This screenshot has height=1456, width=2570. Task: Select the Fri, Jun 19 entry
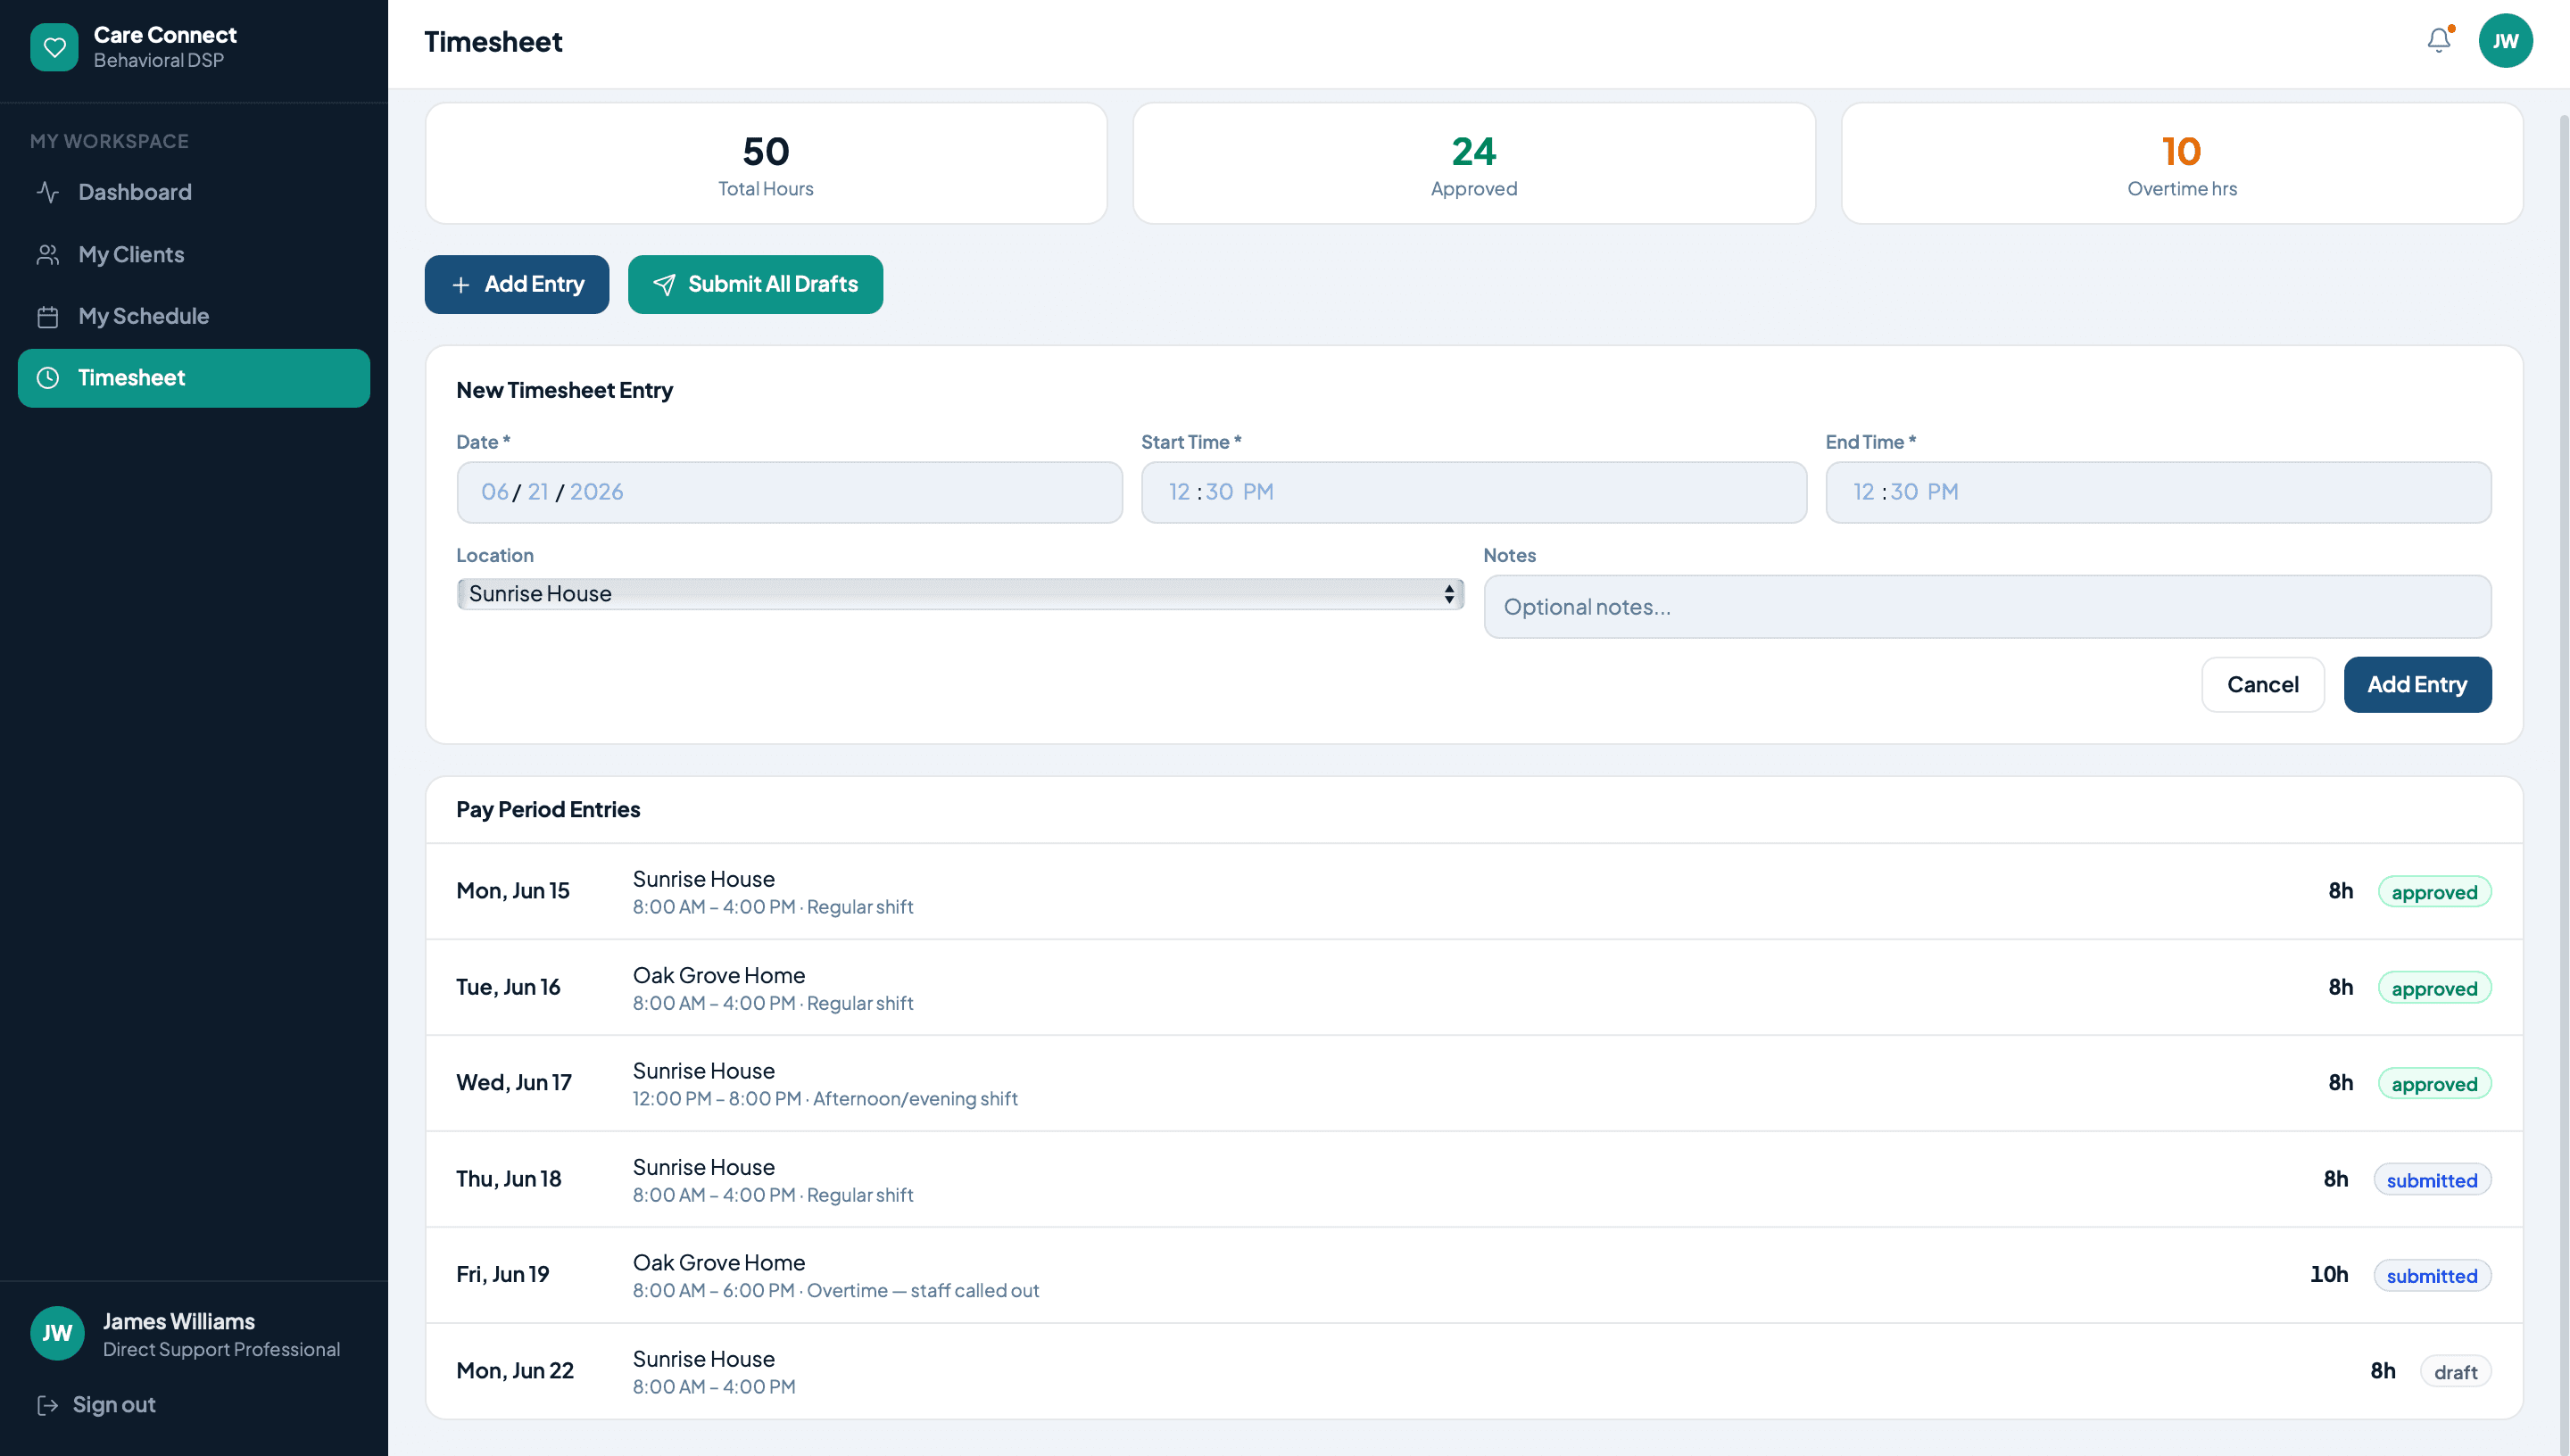coord(1474,1275)
